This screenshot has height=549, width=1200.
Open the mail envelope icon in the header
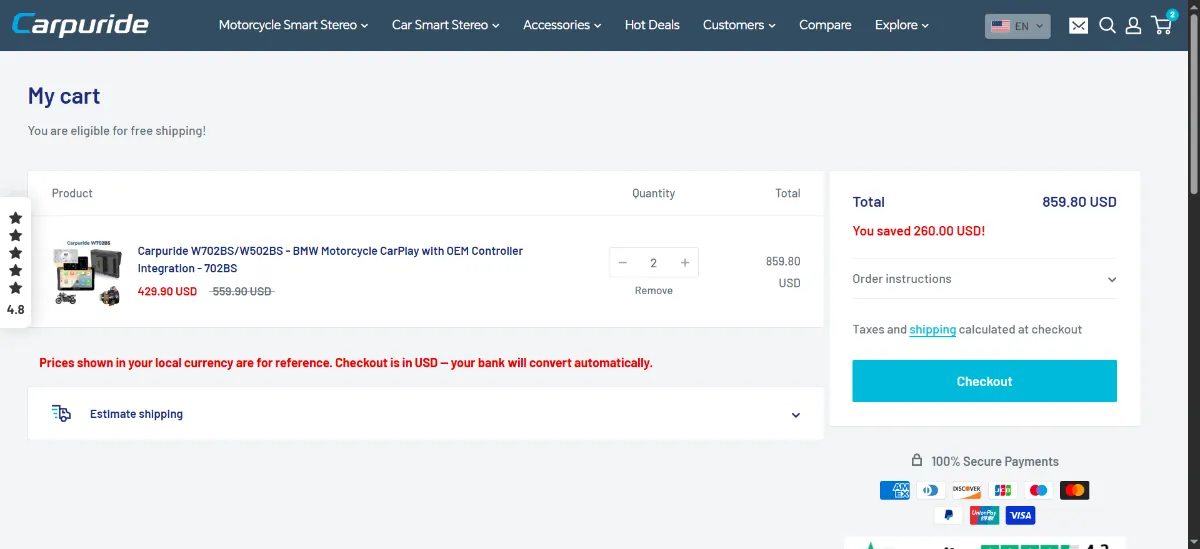[x=1078, y=26]
